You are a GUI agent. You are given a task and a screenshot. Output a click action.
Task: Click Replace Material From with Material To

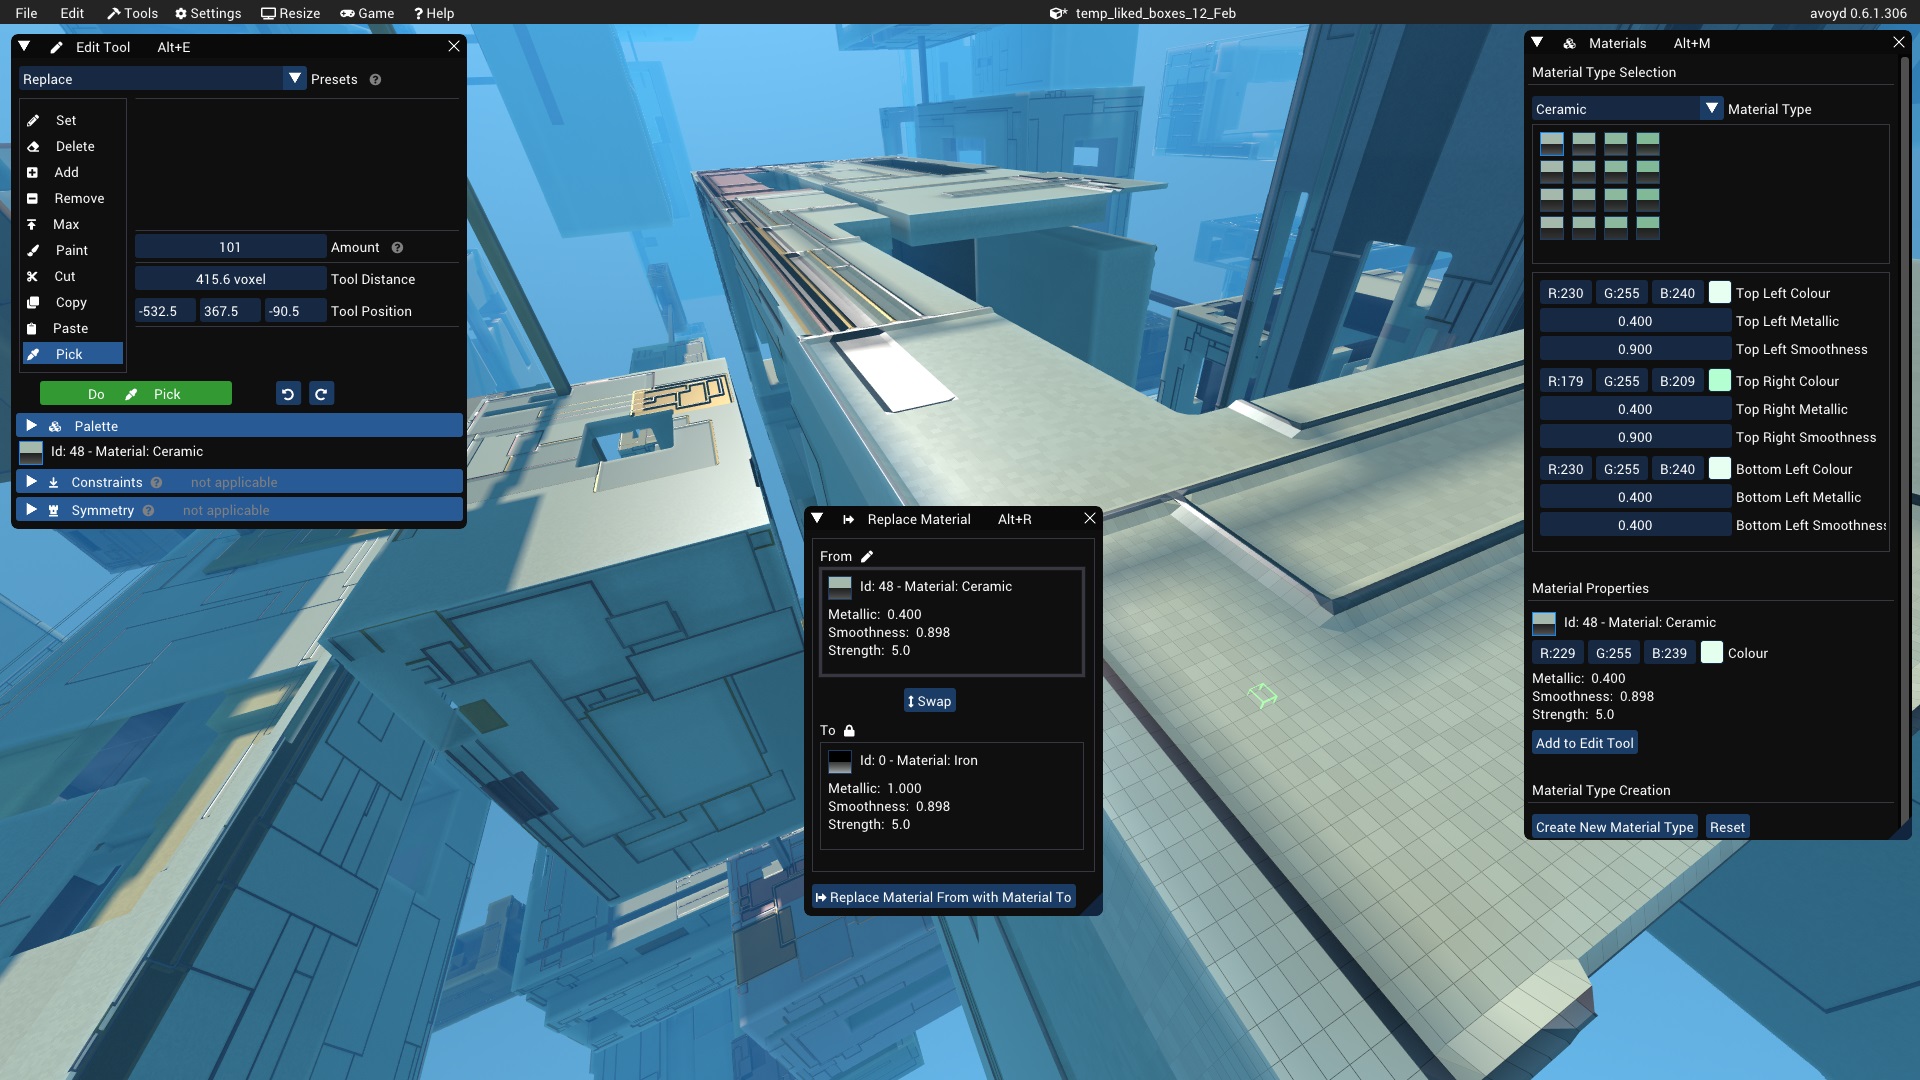944,897
